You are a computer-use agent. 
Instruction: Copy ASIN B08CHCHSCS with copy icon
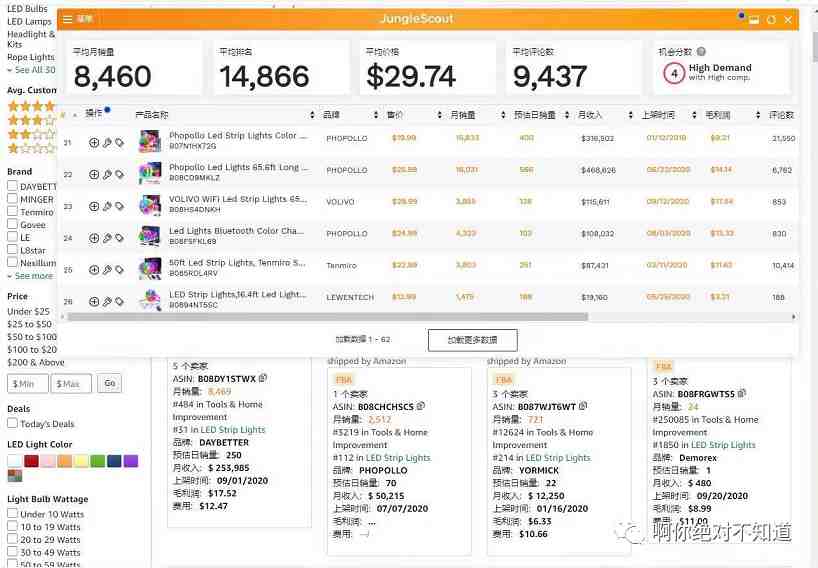tap(420, 405)
